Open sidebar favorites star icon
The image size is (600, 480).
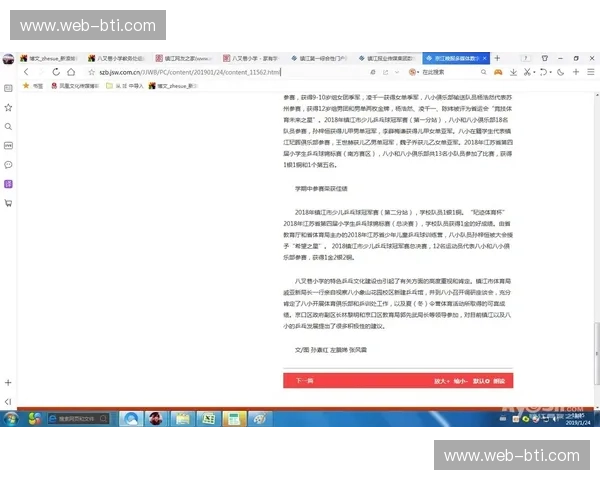(8, 108)
